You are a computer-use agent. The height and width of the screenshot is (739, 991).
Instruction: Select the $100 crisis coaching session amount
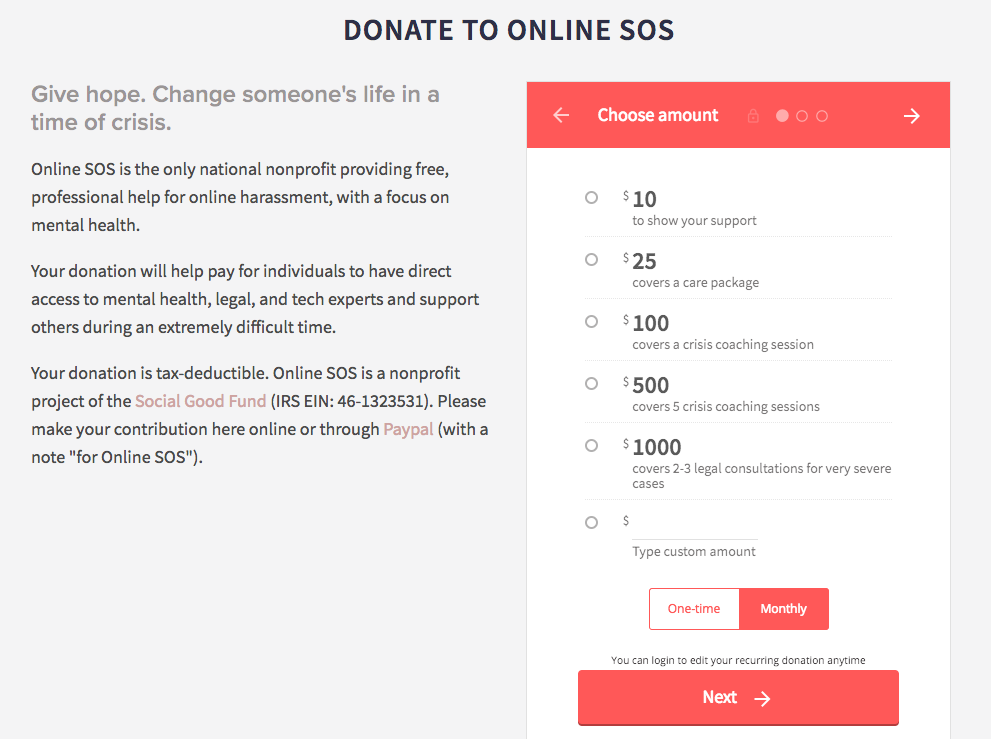pyautogui.click(x=591, y=321)
